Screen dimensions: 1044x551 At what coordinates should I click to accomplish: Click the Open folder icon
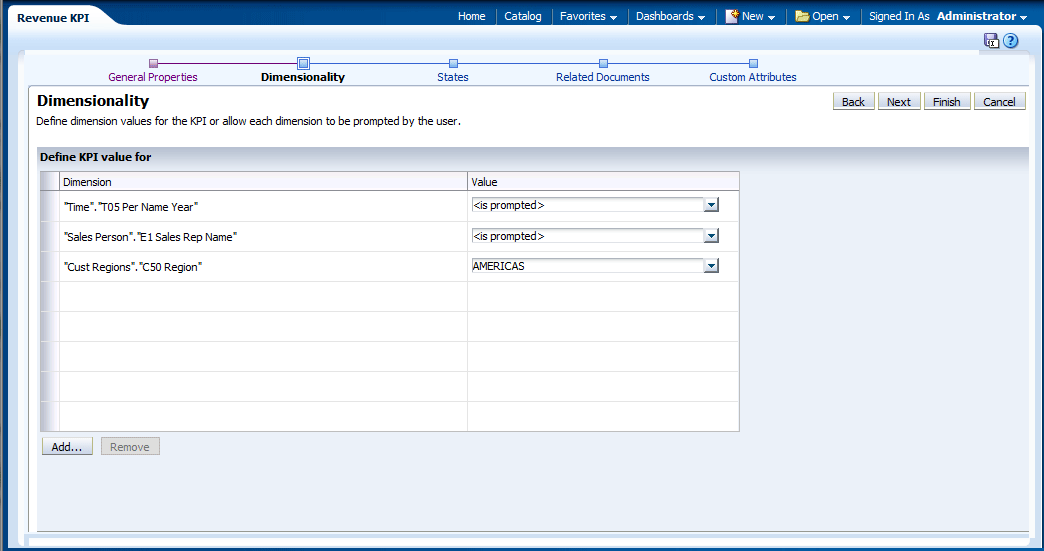[x=802, y=16]
